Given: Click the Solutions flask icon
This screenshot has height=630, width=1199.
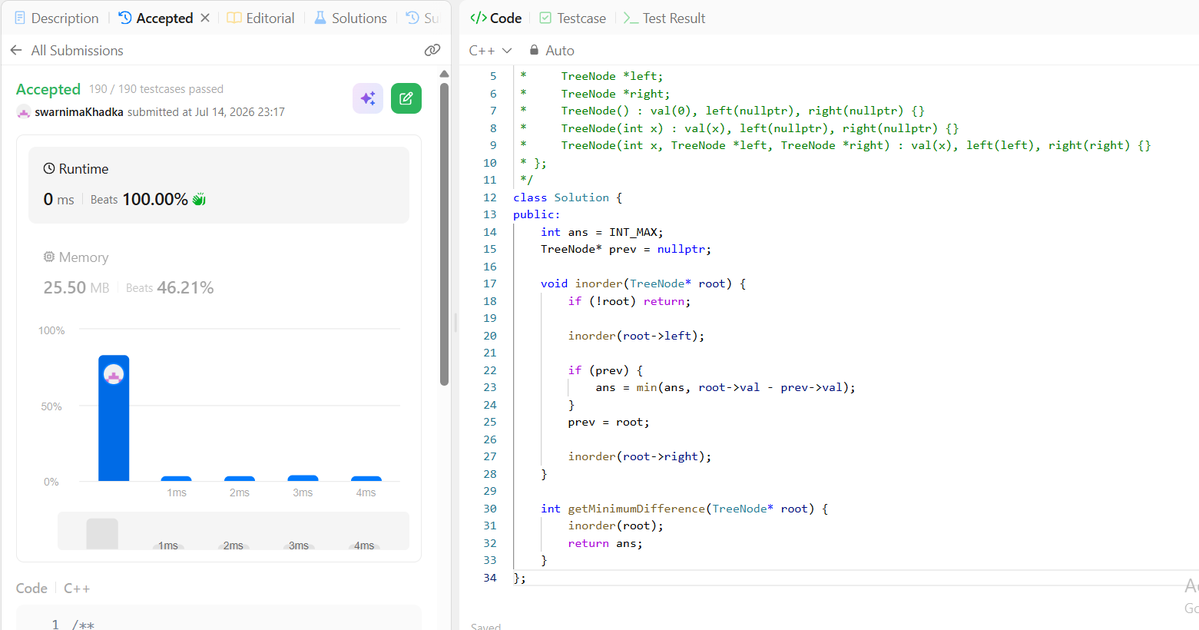Looking at the screenshot, I should coord(320,18).
